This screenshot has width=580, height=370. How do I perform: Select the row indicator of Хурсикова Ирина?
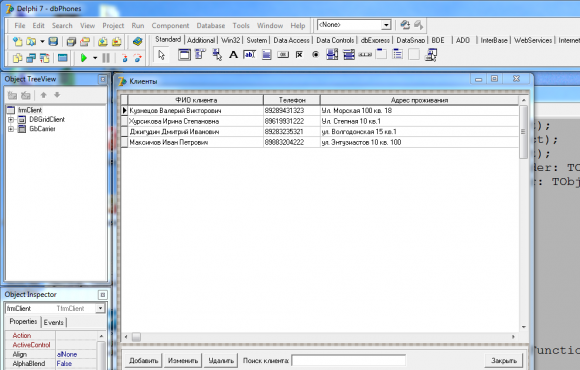pos(124,121)
